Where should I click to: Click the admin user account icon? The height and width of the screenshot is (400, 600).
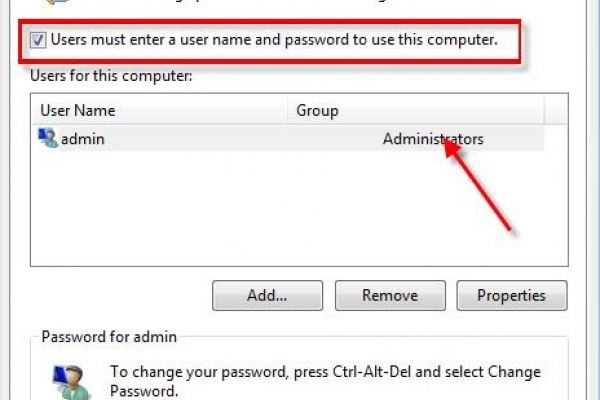47,139
